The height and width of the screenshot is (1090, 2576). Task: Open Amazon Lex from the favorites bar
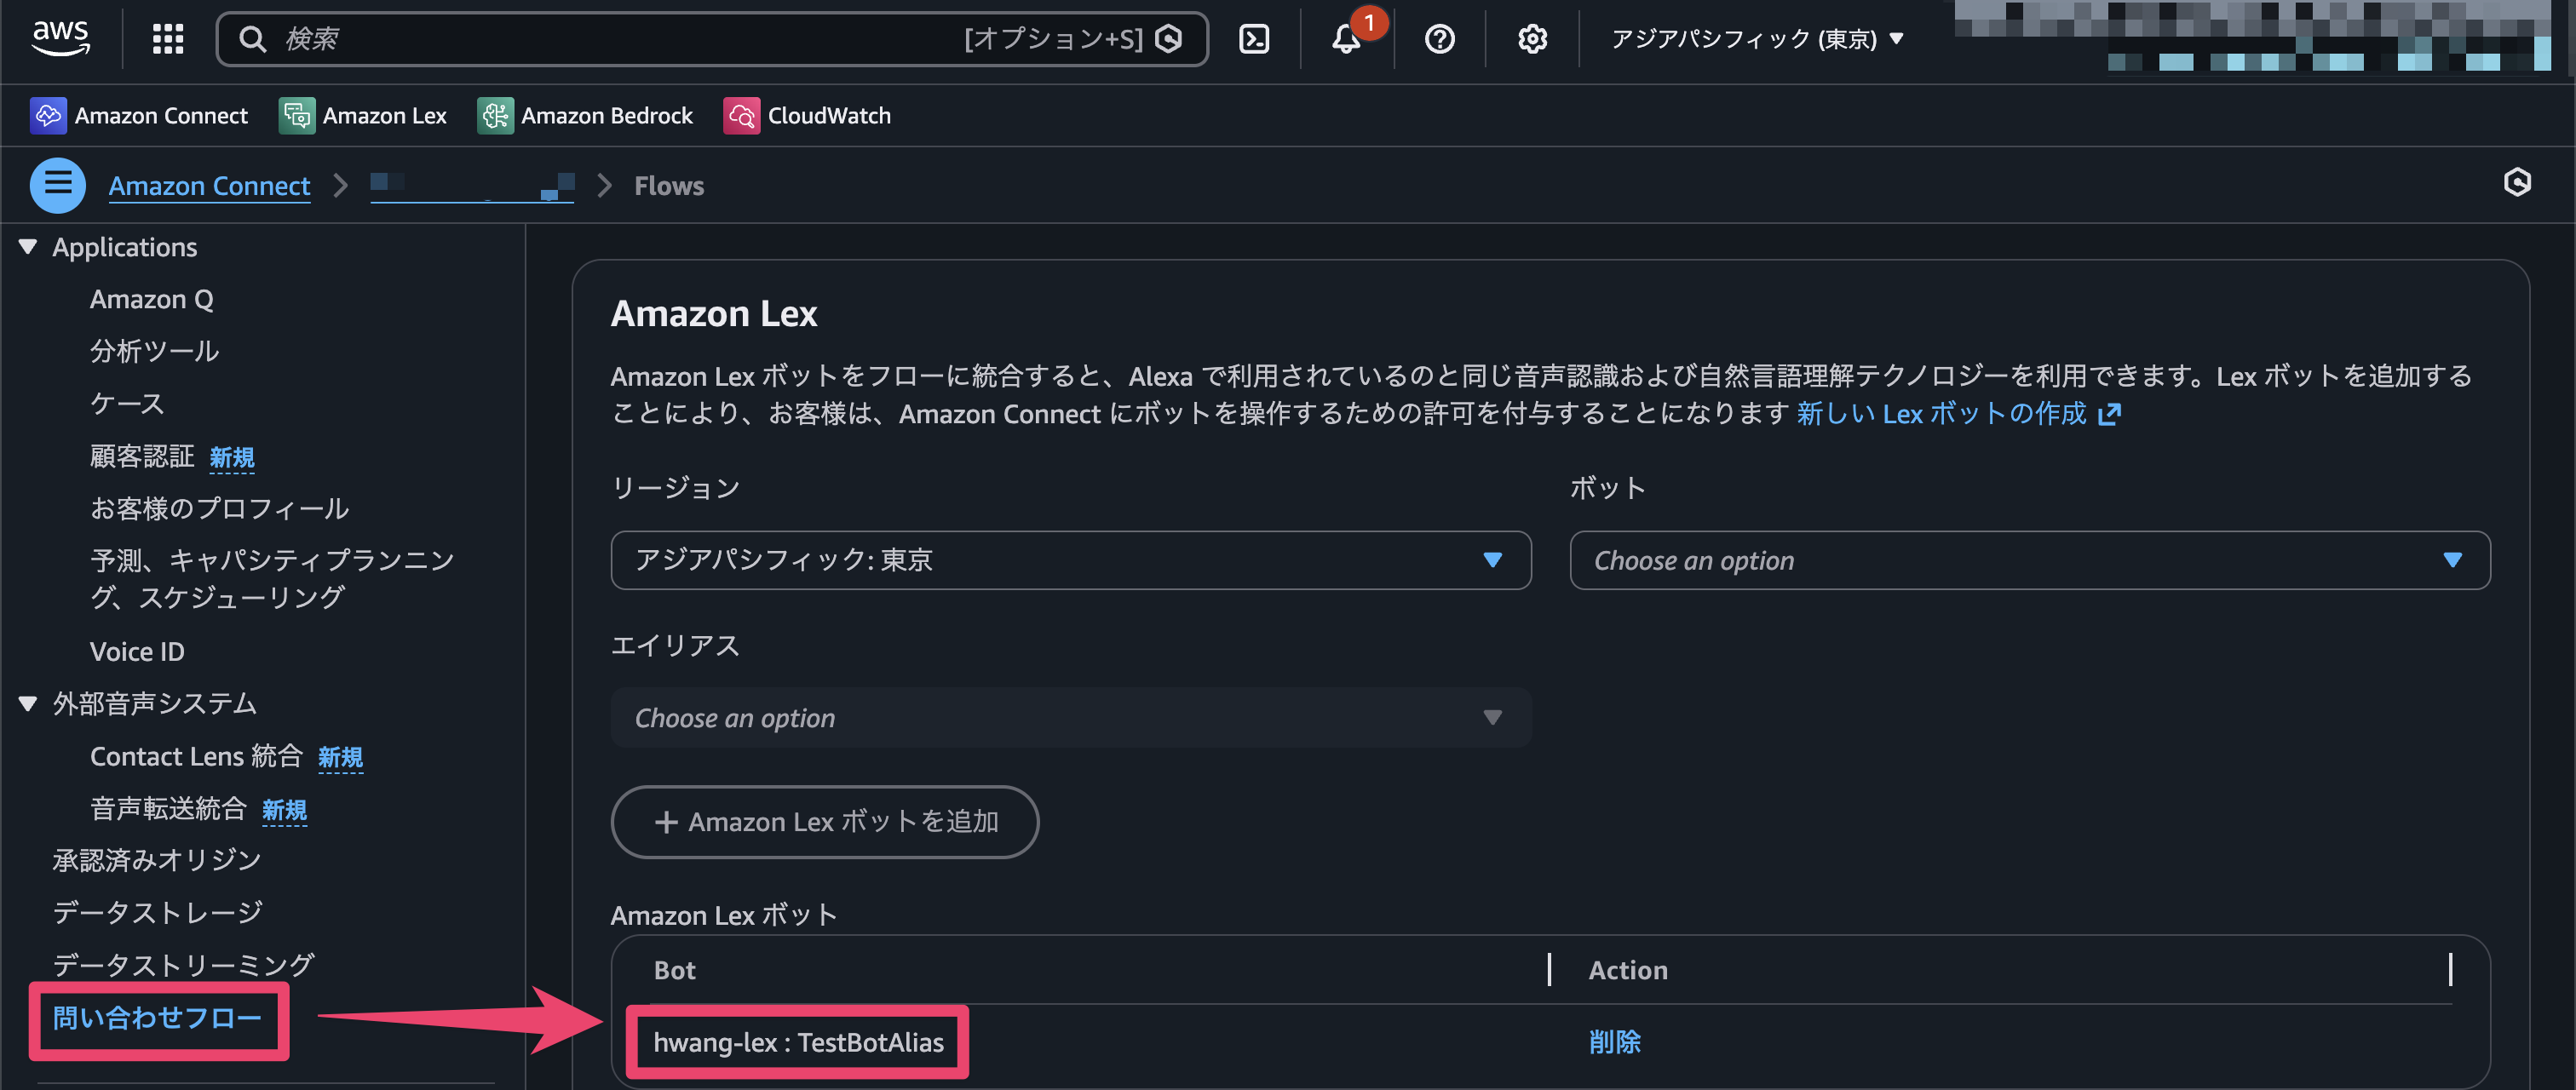coord(363,115)
